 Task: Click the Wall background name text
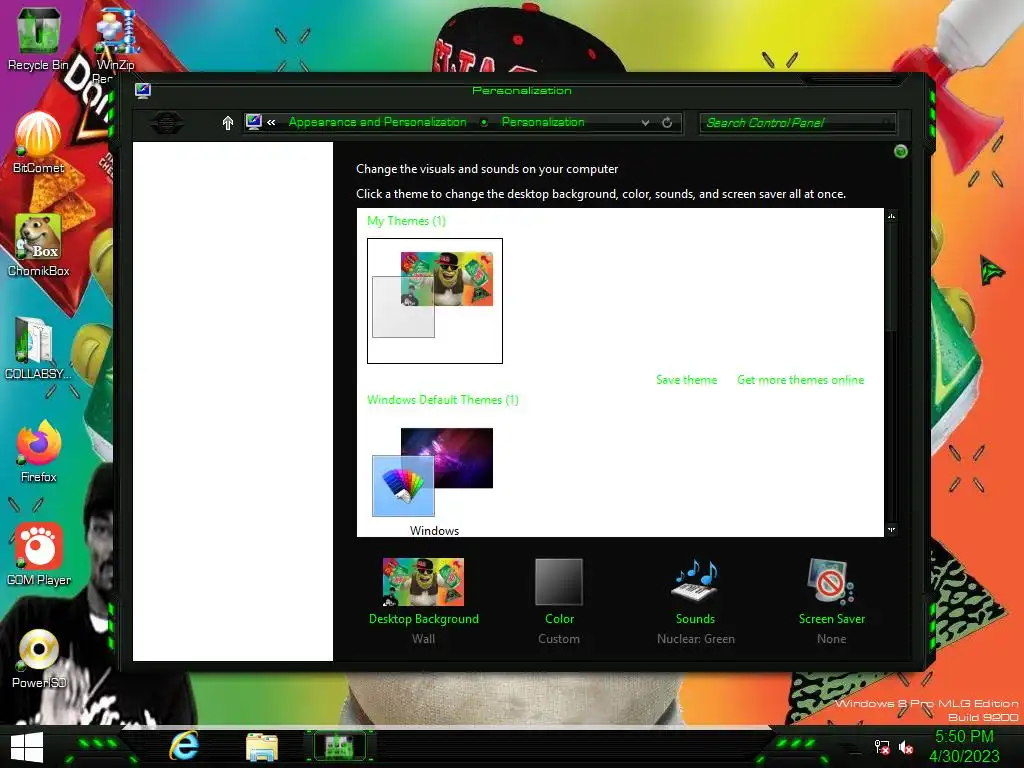(423, 639)
